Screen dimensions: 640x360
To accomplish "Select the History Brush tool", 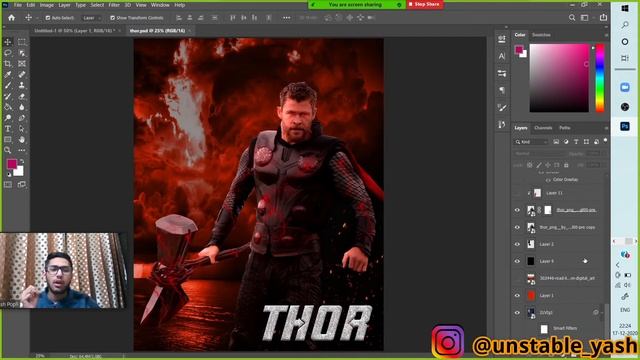I will [x=8, y=96].
